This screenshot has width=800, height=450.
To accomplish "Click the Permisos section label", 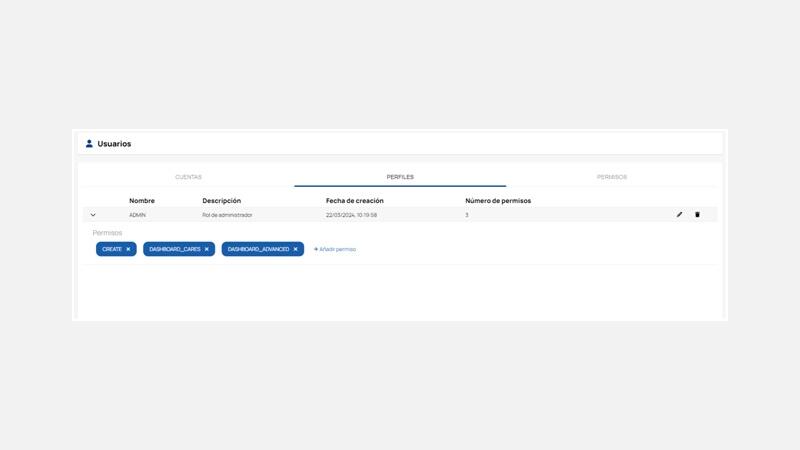I will [x=107, y=233].
